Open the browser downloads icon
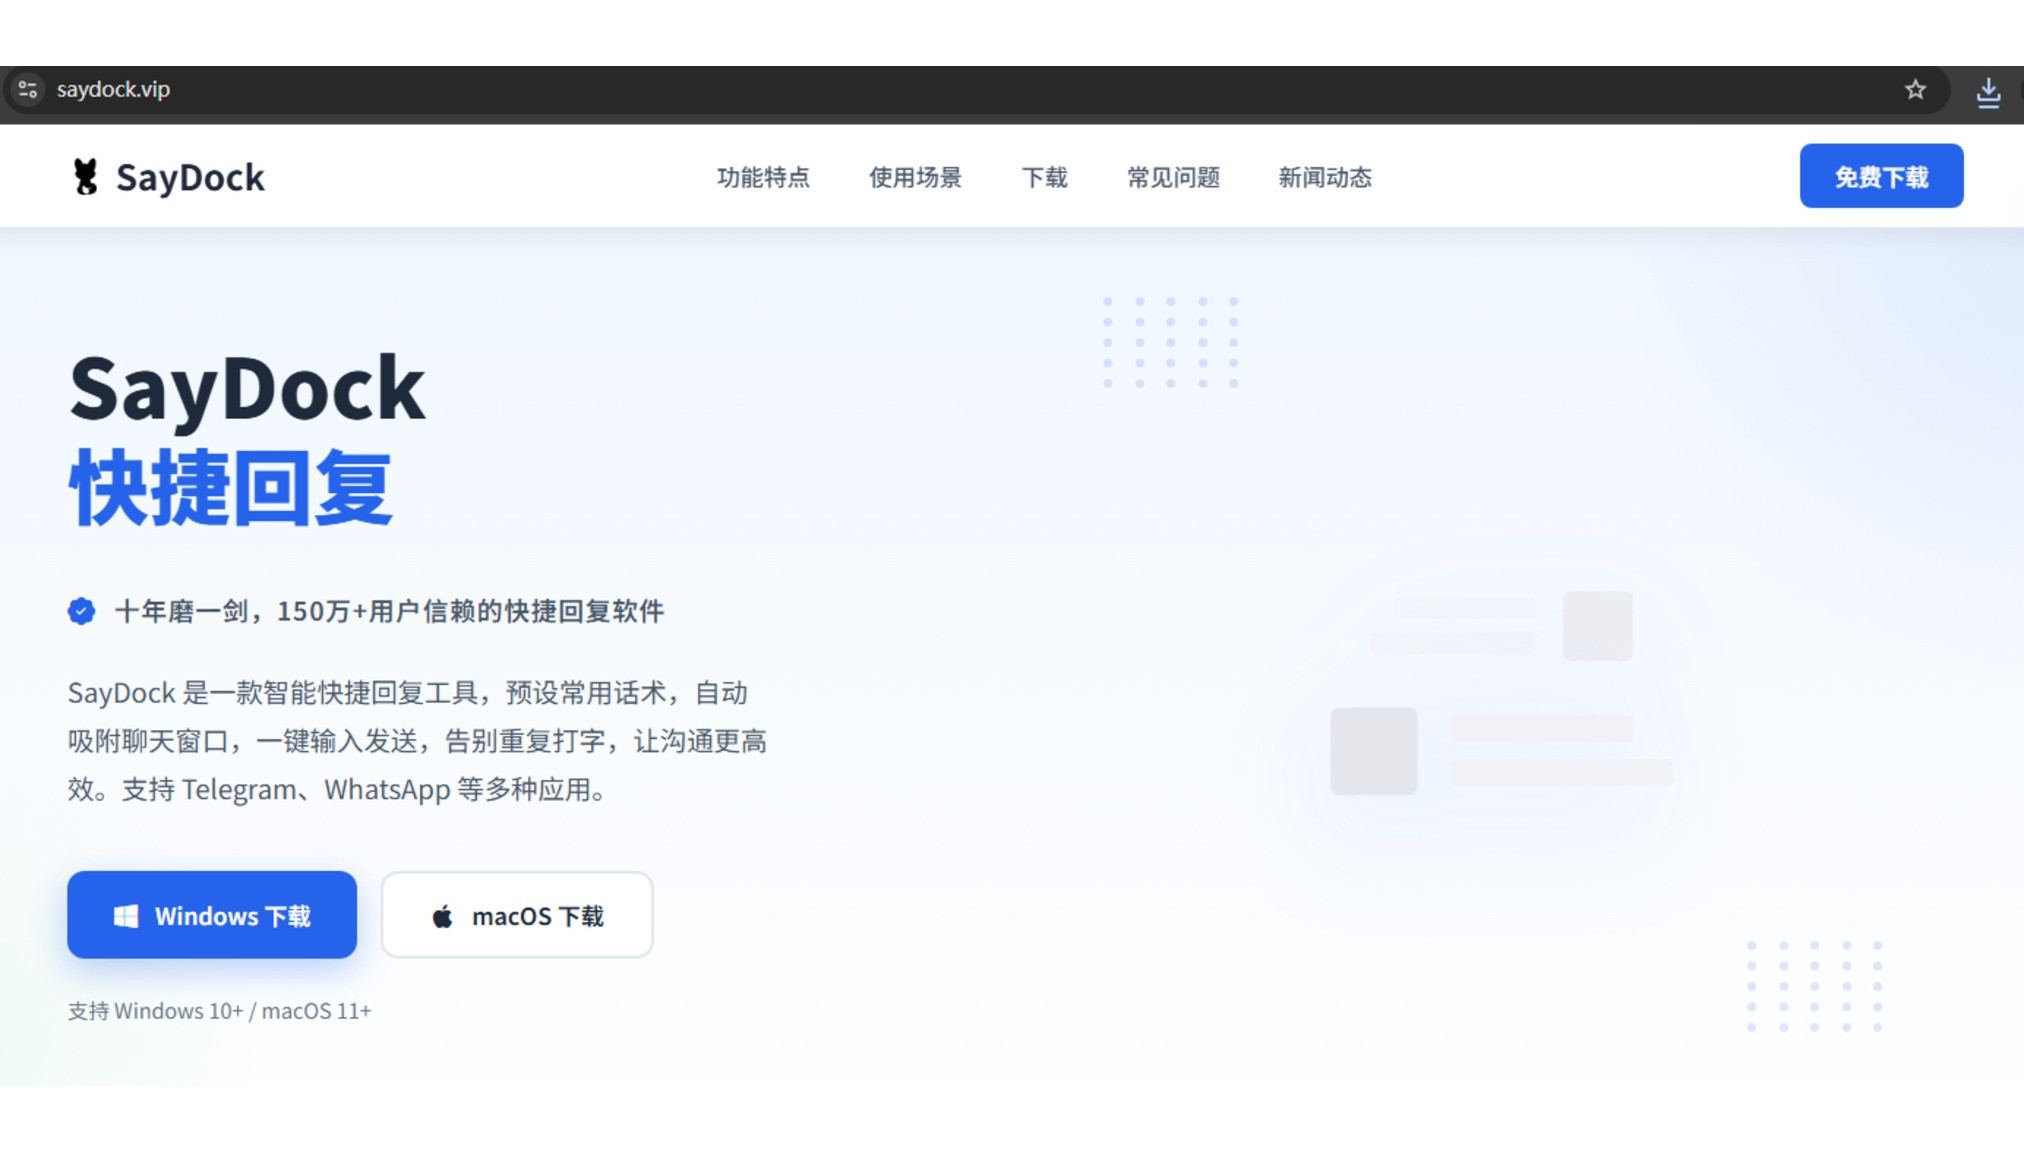 1988,92
